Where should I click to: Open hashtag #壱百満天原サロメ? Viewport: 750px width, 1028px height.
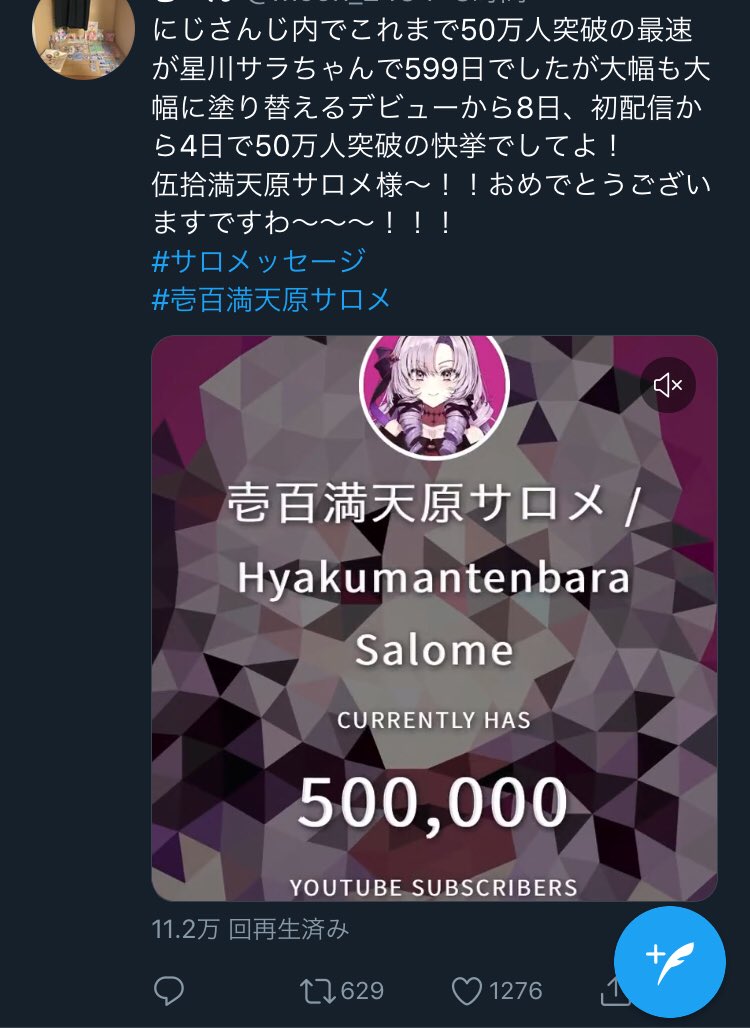(x=271, y=300)
